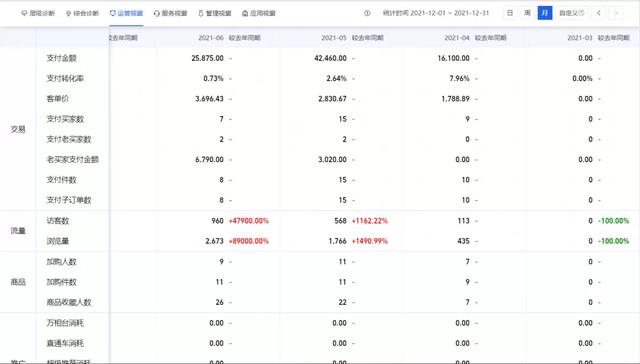
Task: Click the 2021-06 column header
Action: coord(211,38)
